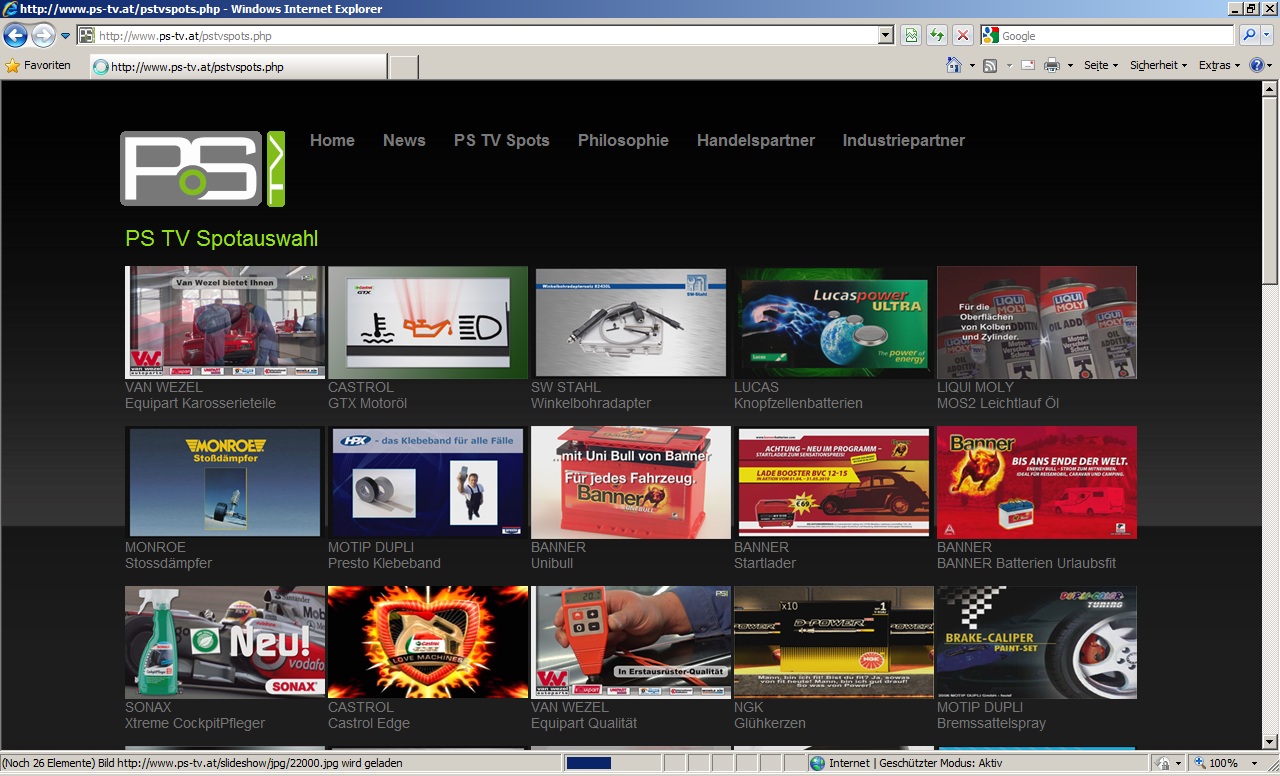Open the Banner Unibull battery thumbnail
The height and width of the screenshot is (776, 1280).
click(x=631, y=482)
